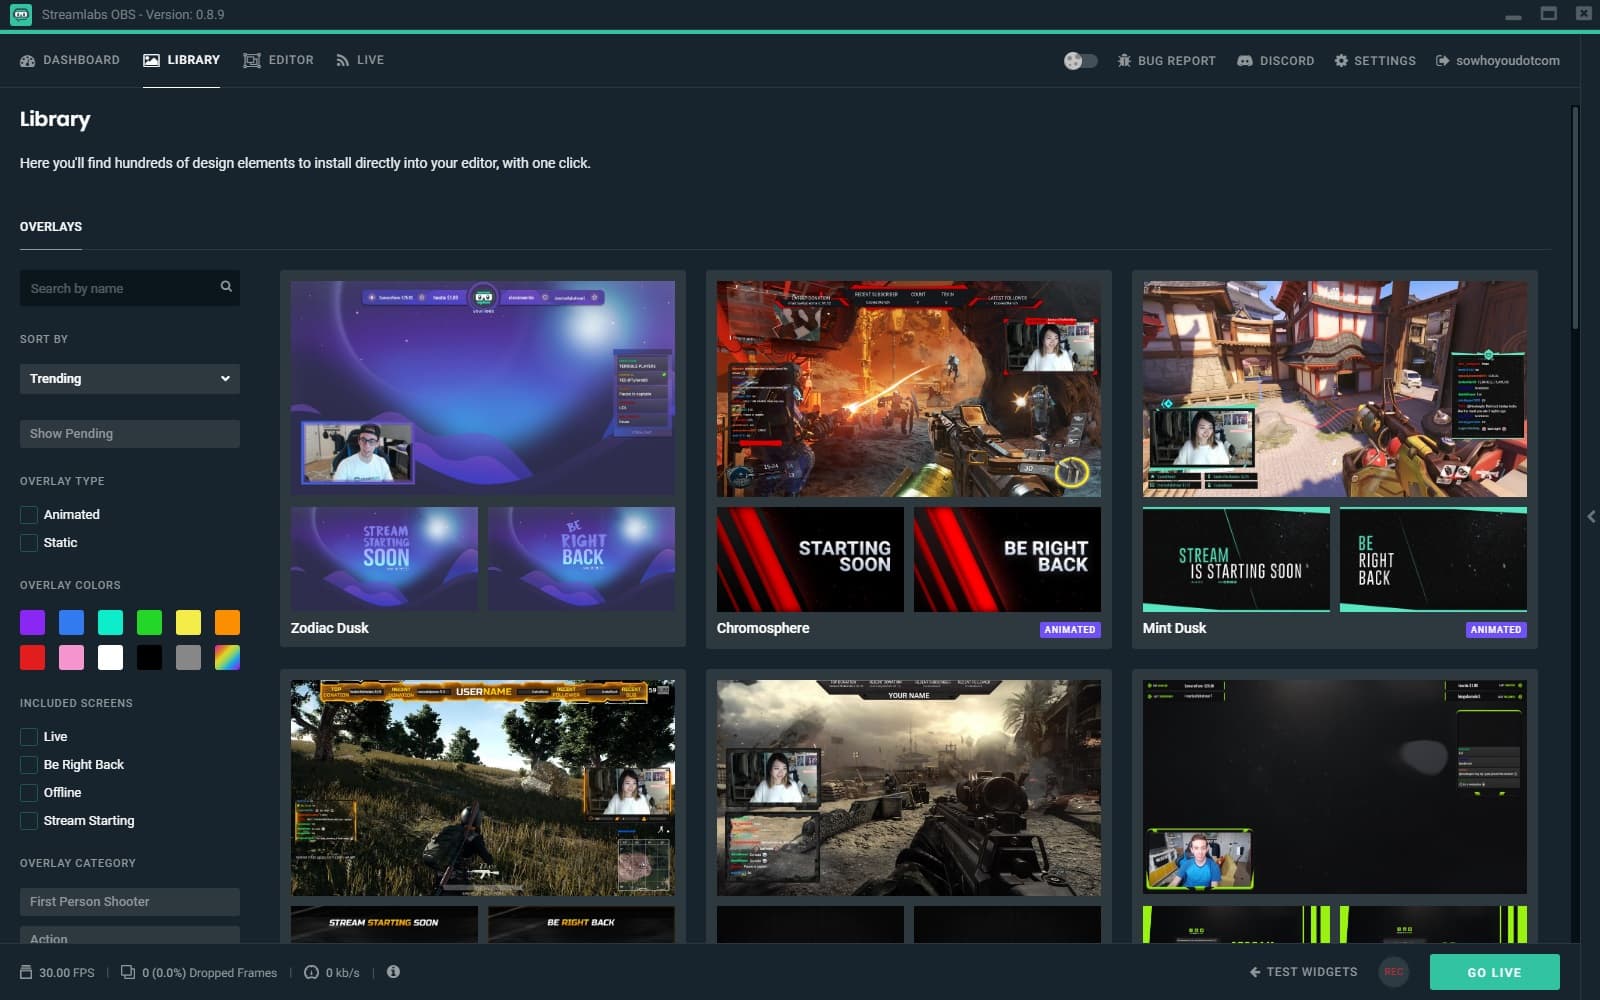The width and height of the screenshot is (1600, 1000).
Task: Select the green overlay color swatch
Action: coord(149,622)
